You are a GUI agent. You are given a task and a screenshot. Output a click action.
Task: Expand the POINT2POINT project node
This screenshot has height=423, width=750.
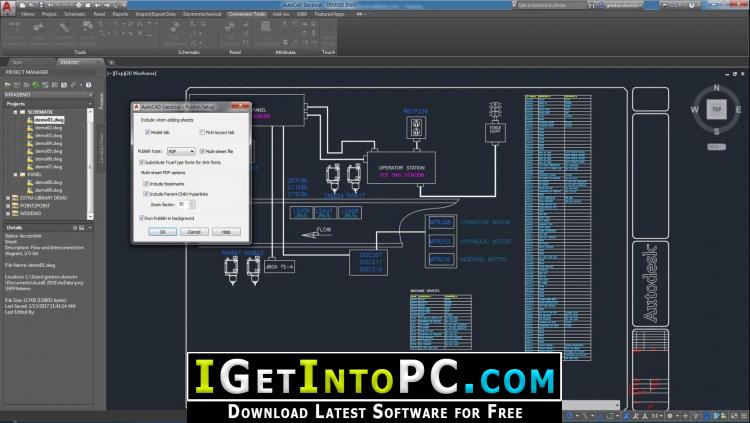click(x=8, y=206)
